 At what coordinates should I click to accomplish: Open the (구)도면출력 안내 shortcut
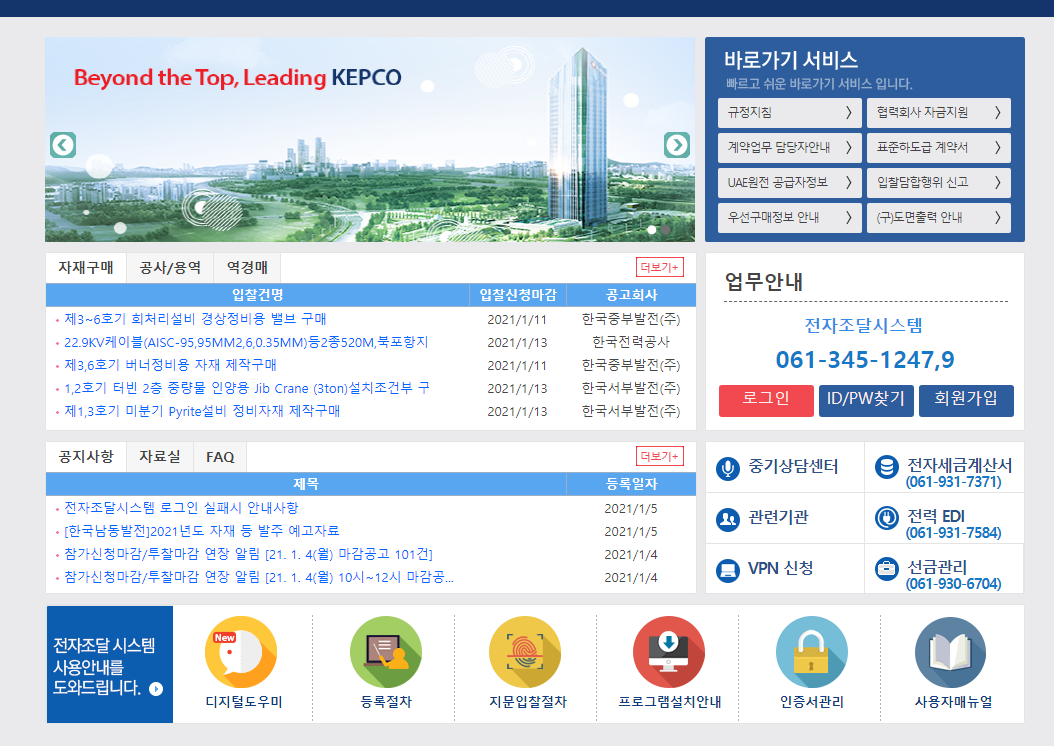(939, 218)
